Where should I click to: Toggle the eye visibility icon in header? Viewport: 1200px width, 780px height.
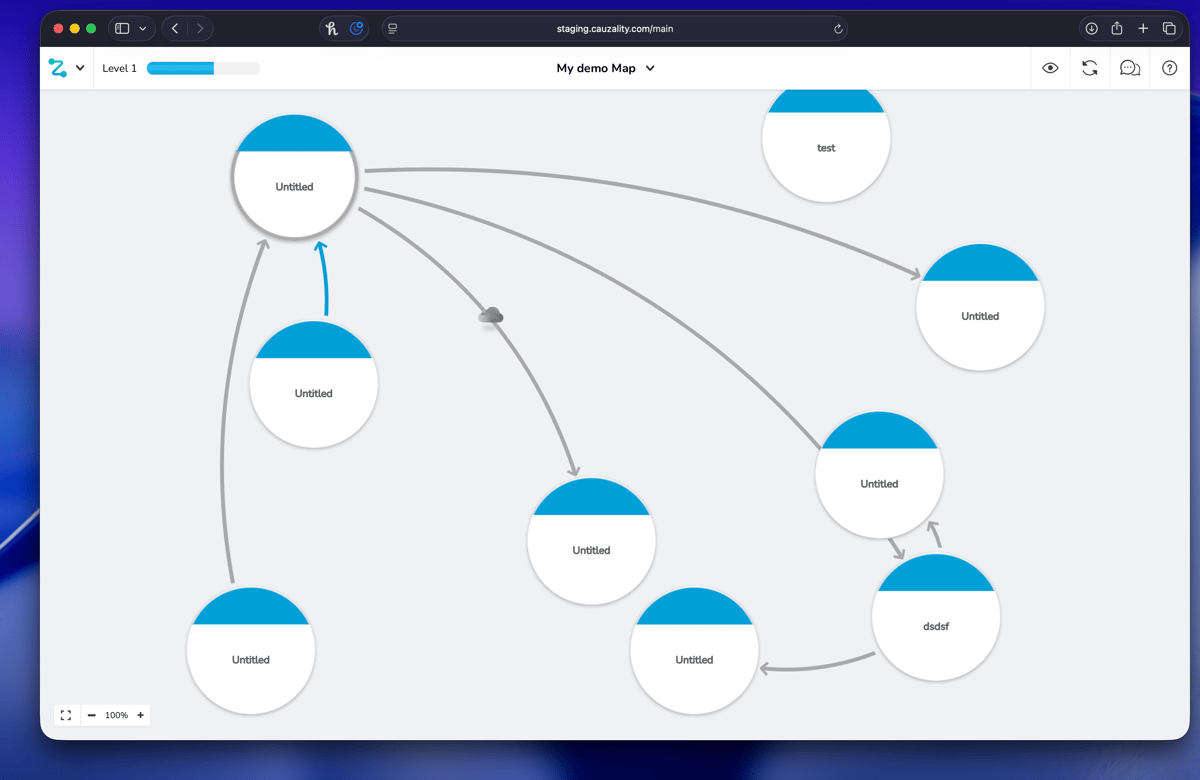point(1050,68)
